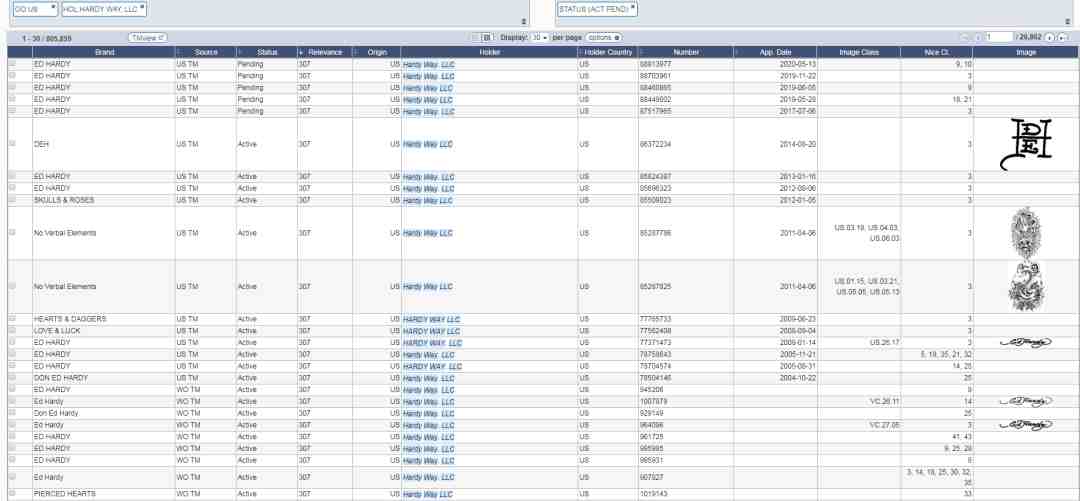The image size is (1080, 501).
Task: Select the SKULLS & ROSES brand cell
Action: click(x=103, y=200)
